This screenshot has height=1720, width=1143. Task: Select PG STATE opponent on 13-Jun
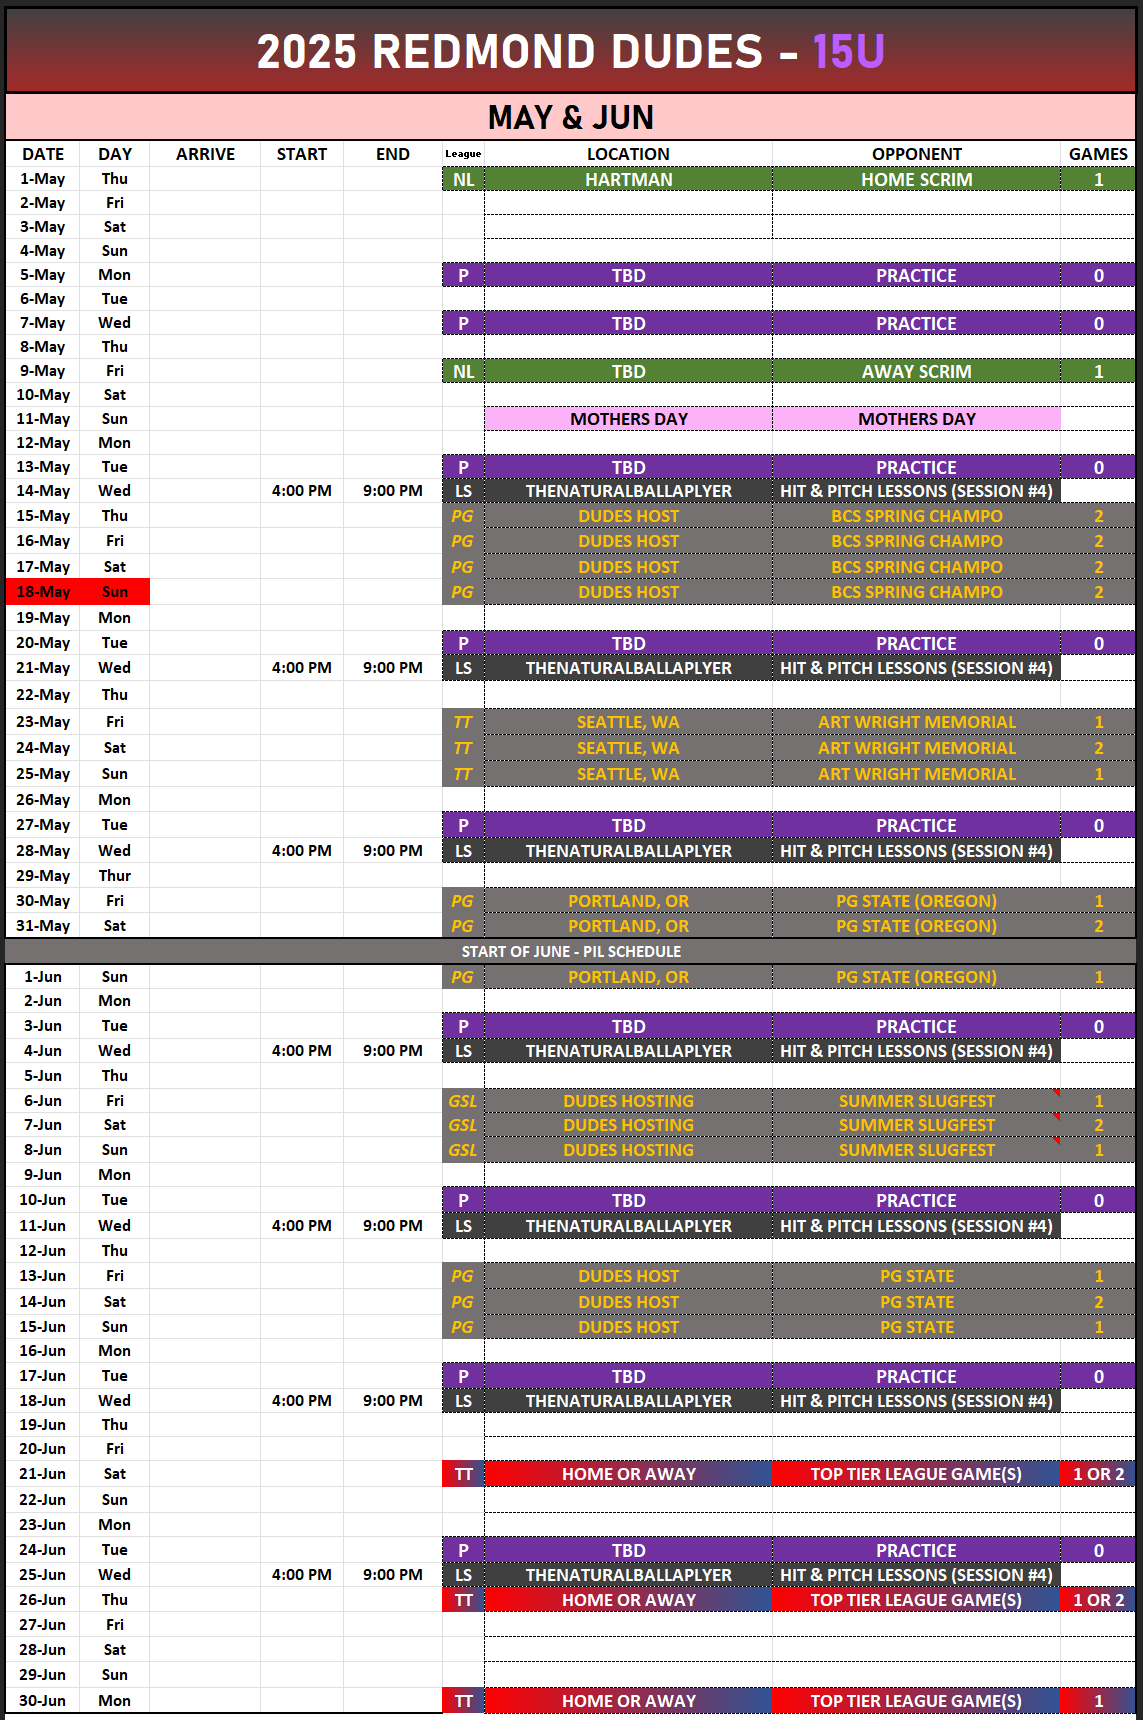point(916,1276)
